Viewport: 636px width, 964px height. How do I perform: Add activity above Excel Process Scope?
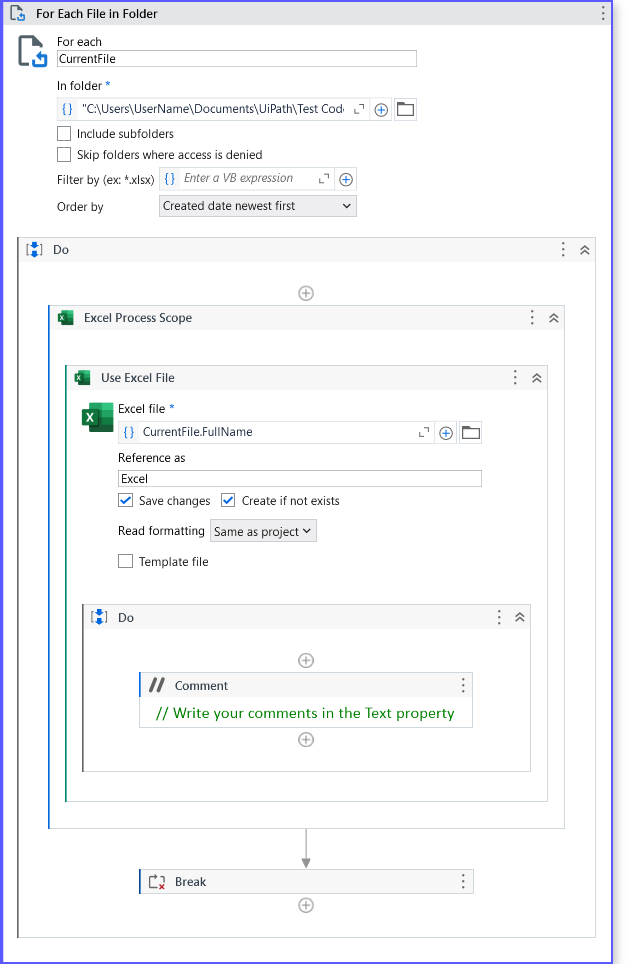click(306, 293)
